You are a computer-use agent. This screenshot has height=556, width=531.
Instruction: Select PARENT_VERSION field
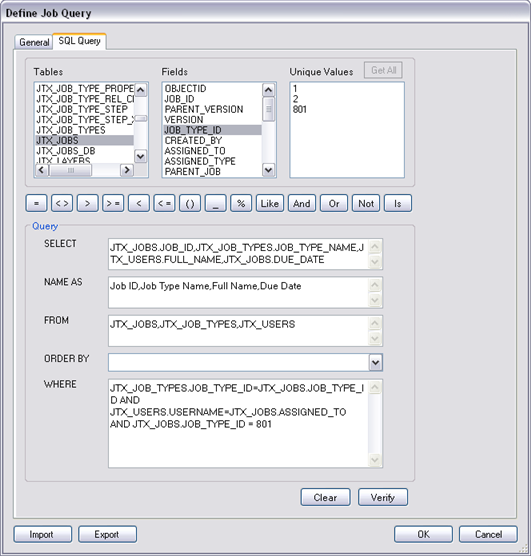[x=212, y=109]
